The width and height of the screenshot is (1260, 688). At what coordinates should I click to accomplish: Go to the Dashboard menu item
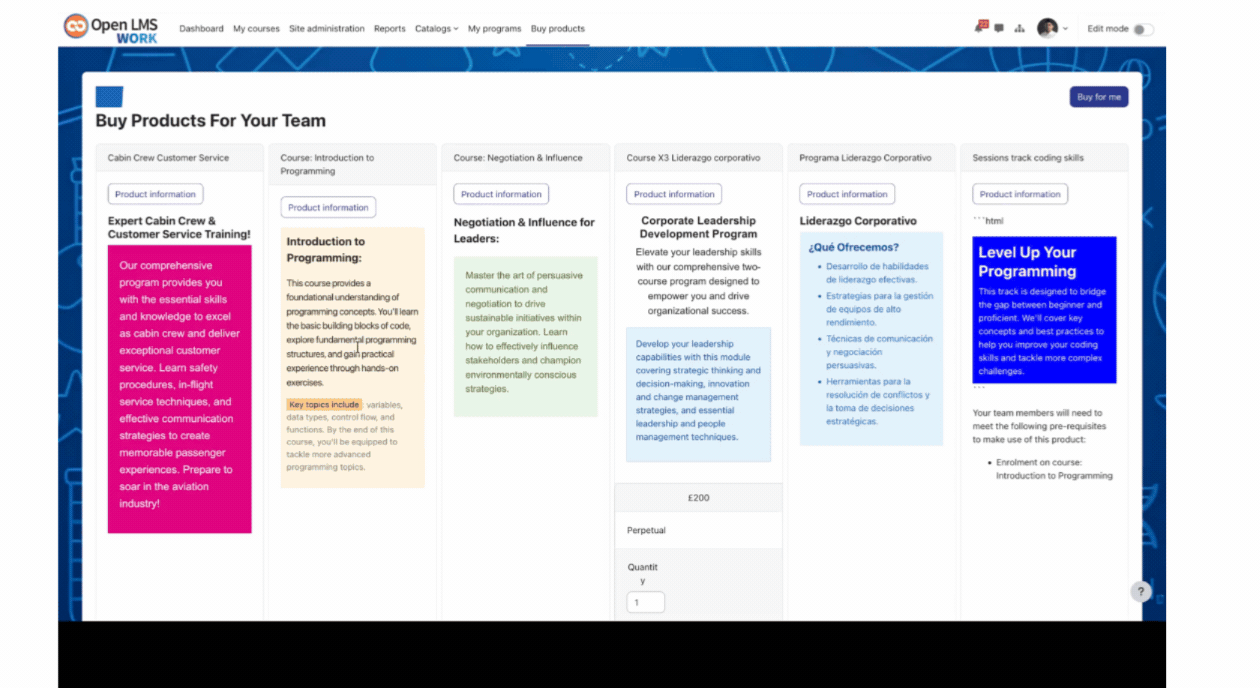(201, 29)
